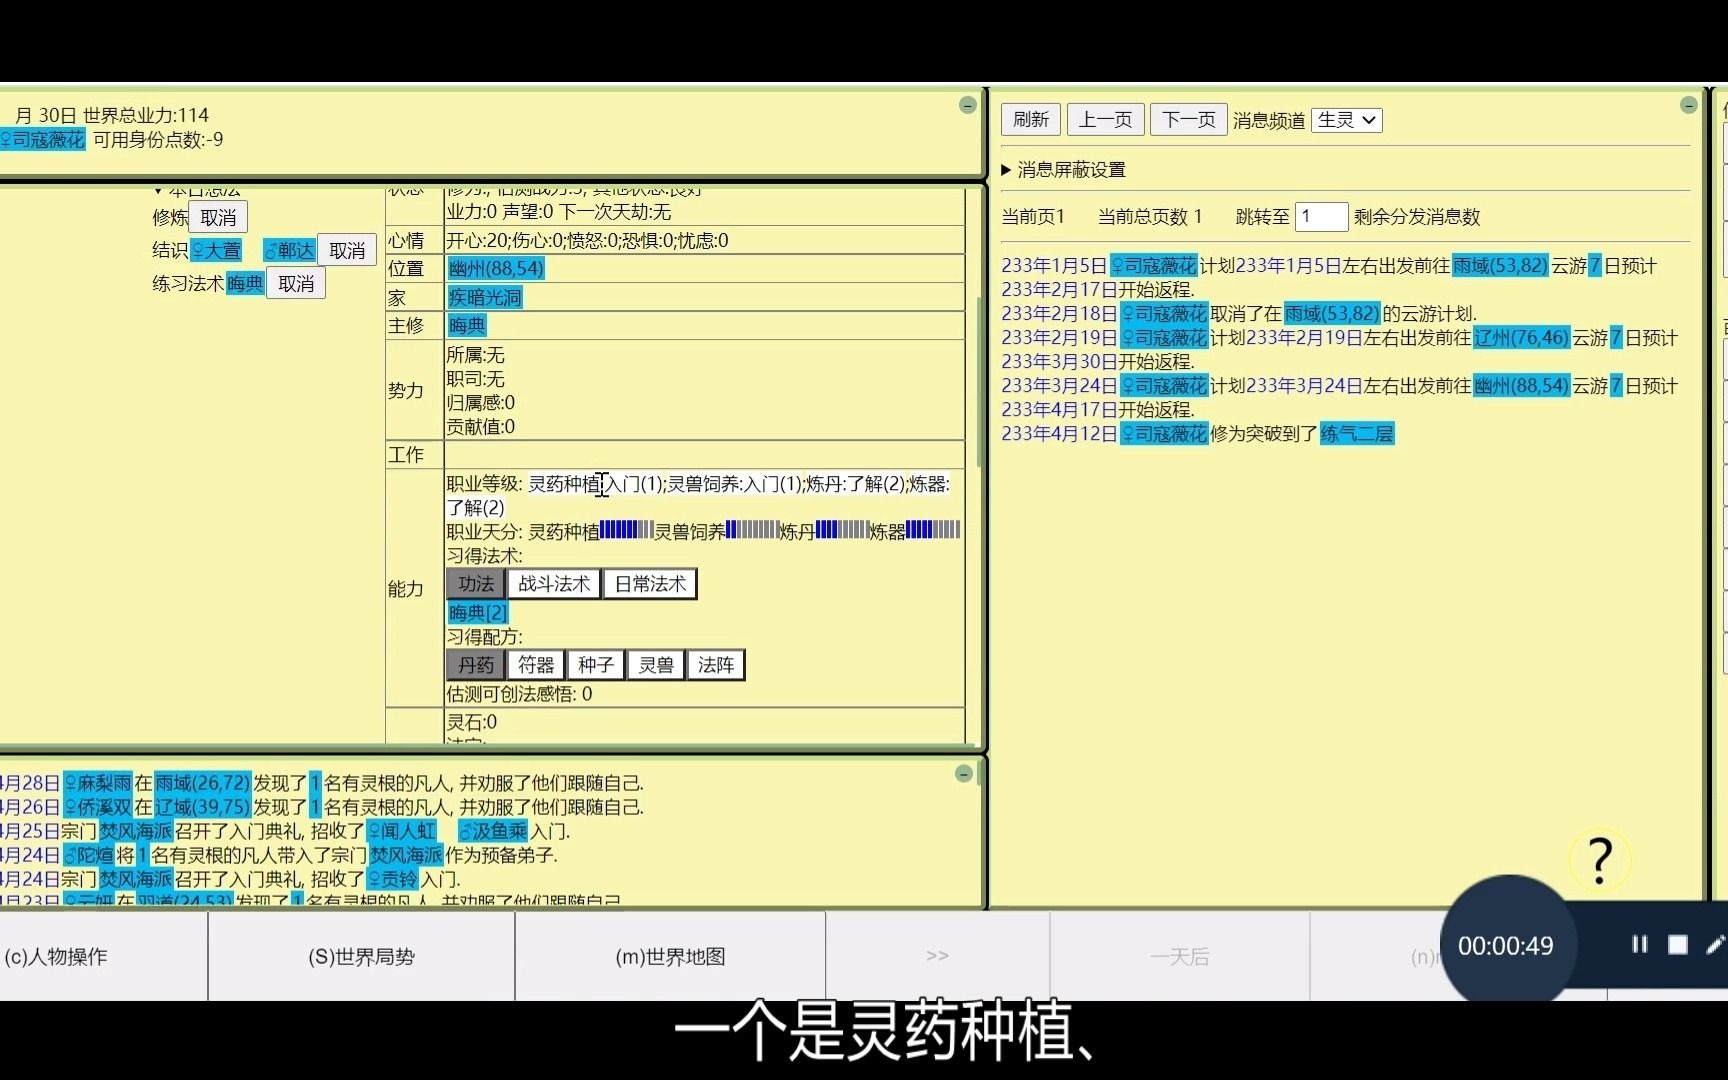Image resolution: width=1728 pixels, height=1080 pixels.
Task: Cancel 结识 with 郸达
Action: [x=347, y=250]
